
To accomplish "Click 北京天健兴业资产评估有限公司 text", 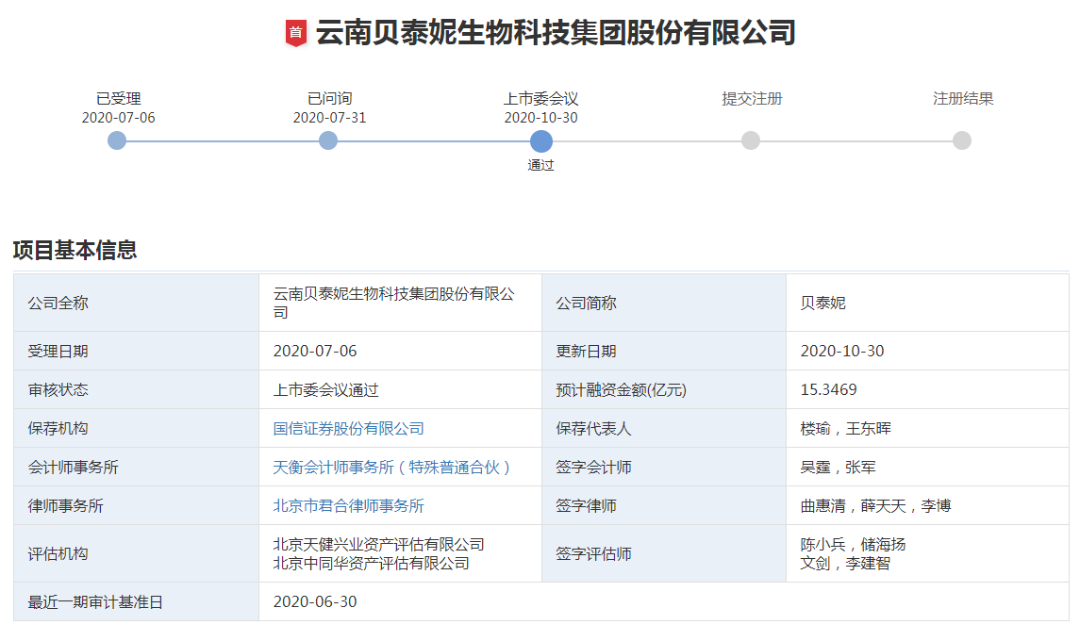I will click(x=379, y=544).
